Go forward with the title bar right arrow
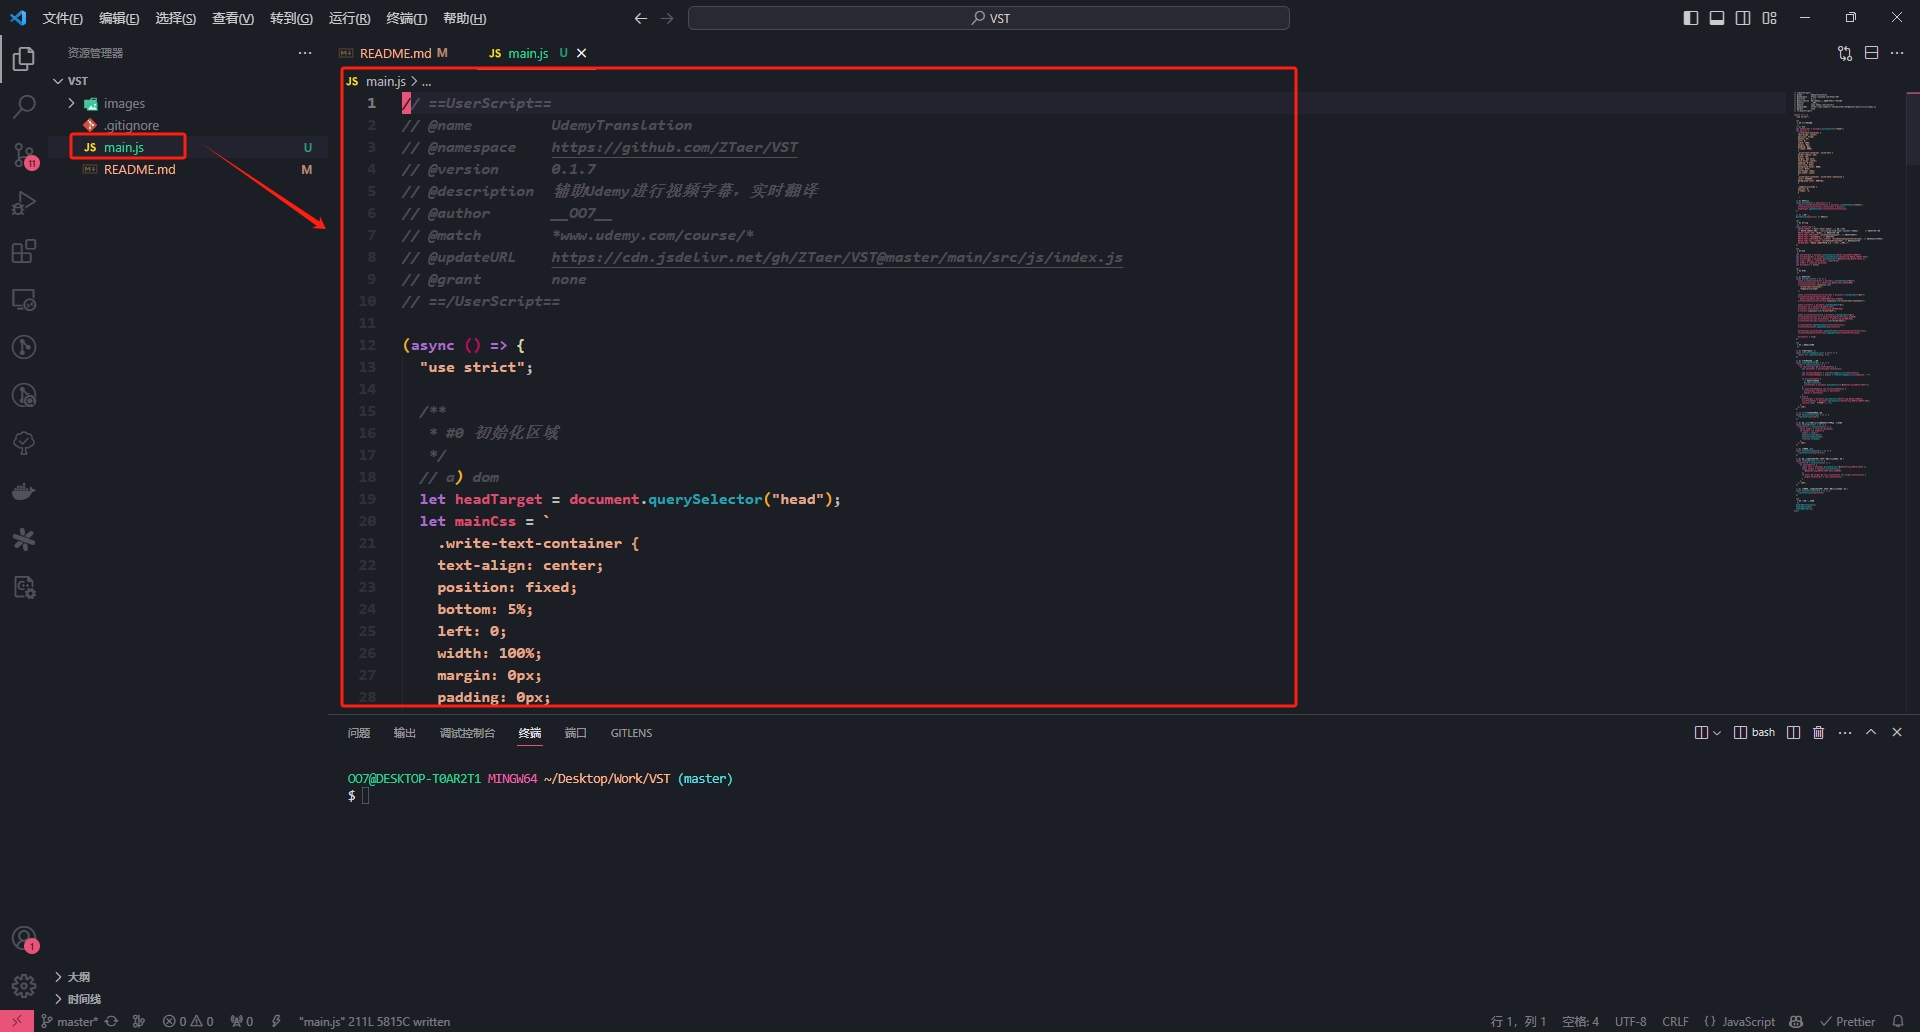Image resolution: width=1920 pixels, height=1032 pixels. pyautogui.click(x=667, y=18)
